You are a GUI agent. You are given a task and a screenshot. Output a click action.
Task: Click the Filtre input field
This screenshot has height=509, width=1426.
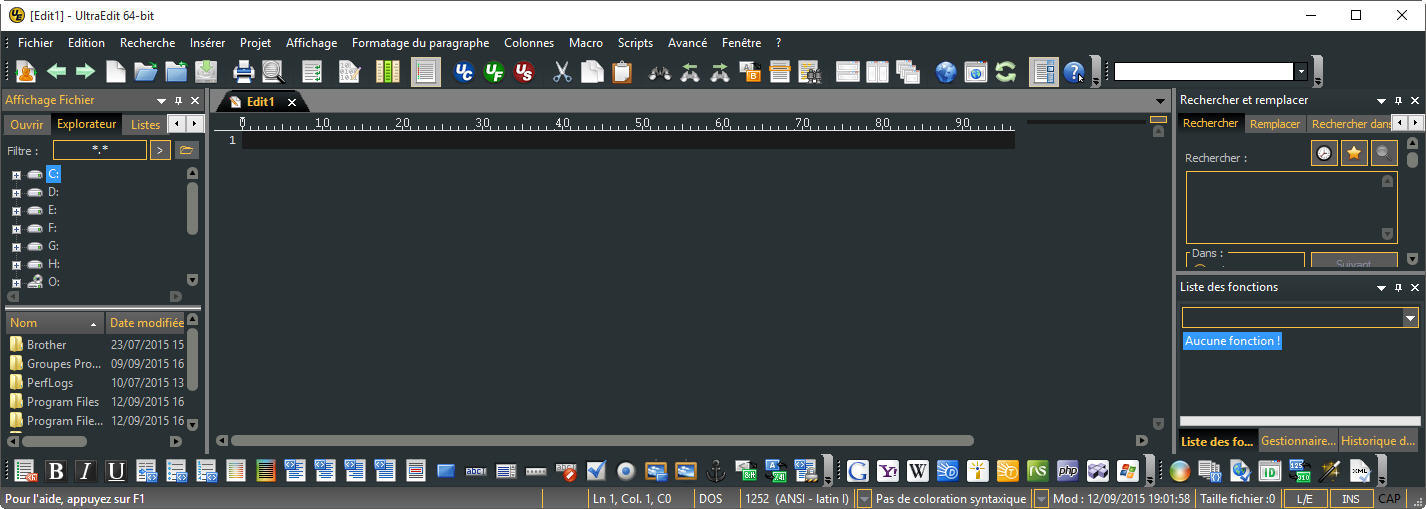click(100, 150)
